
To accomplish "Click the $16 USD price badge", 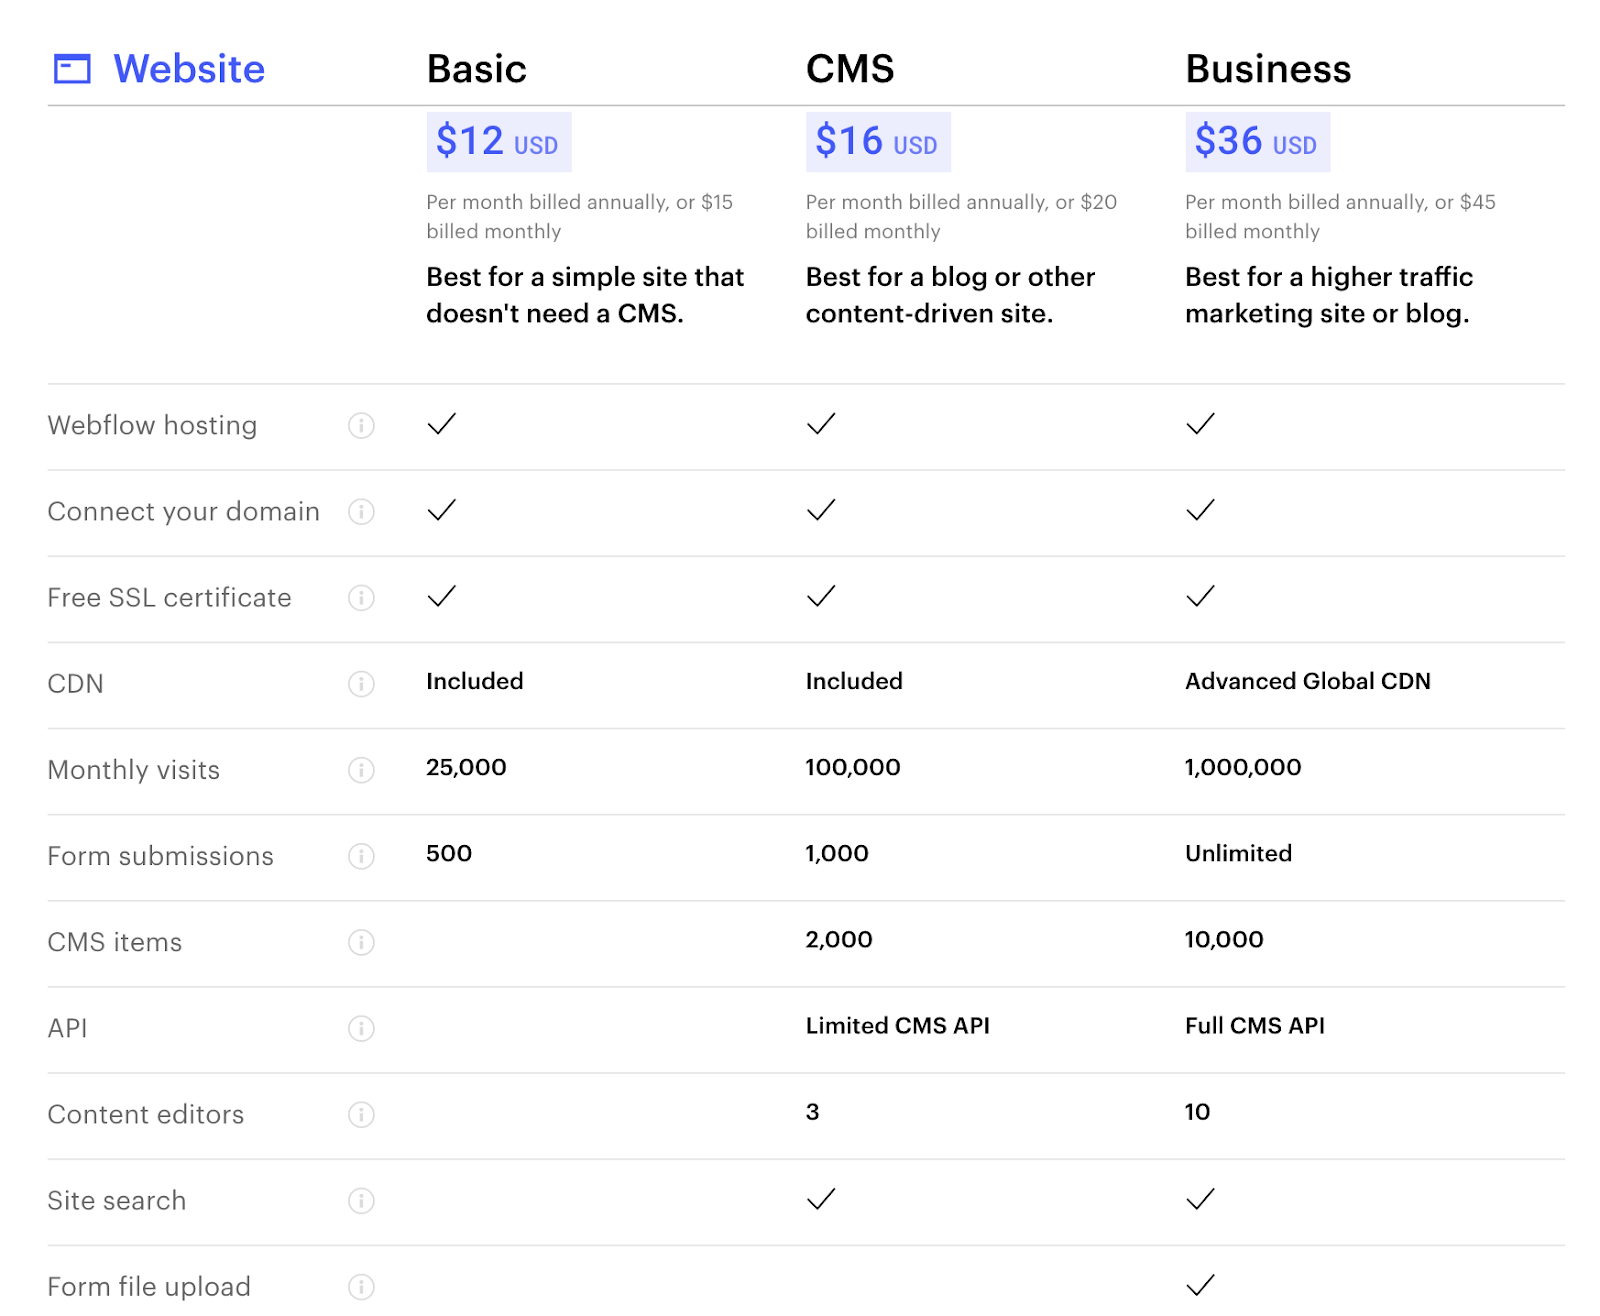I will tap(878, 142).
